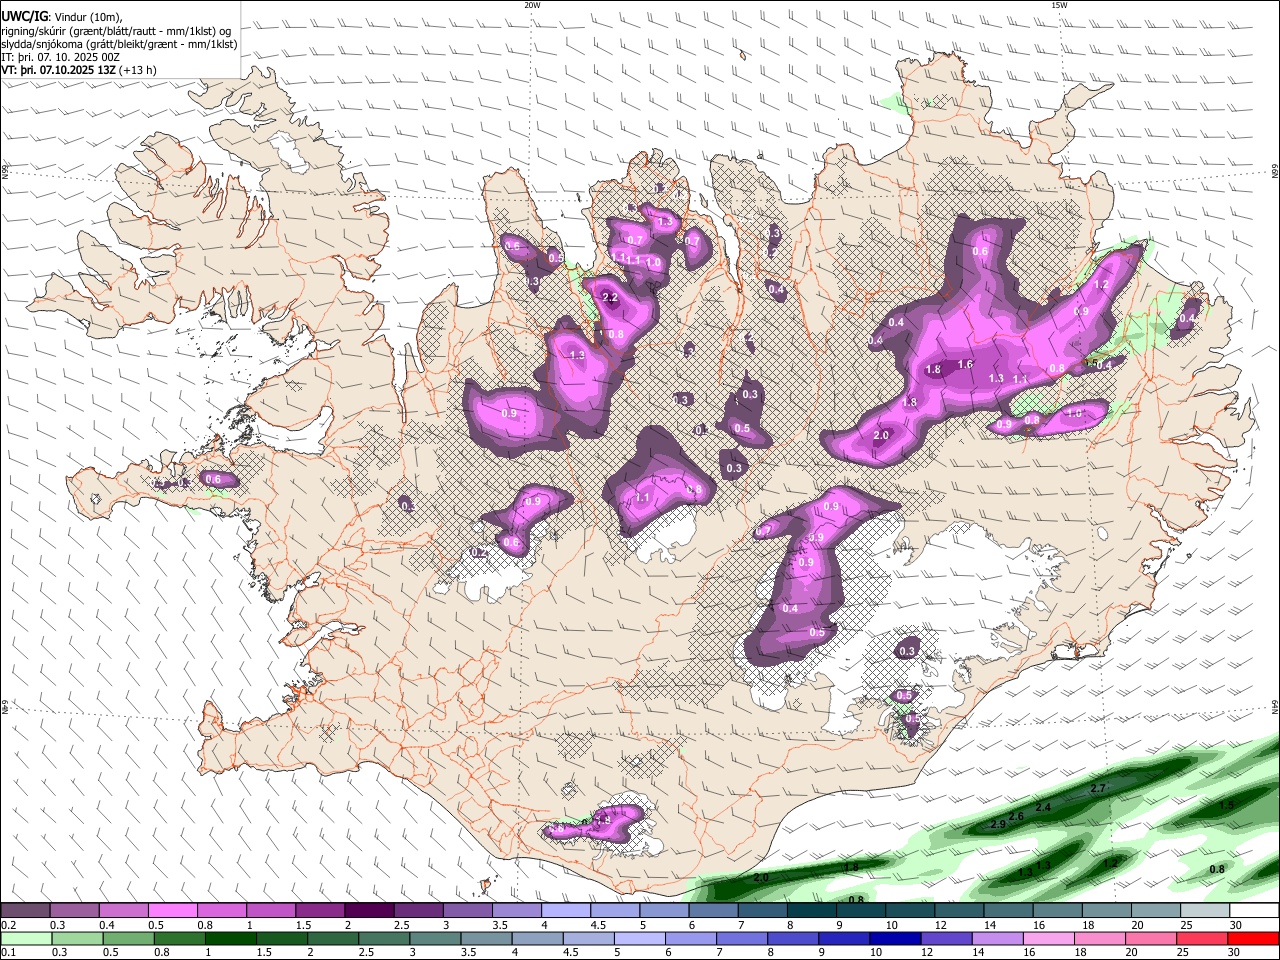
Task: Click the bottom-row violet swatch starting at 14
Action: point(996,938)
